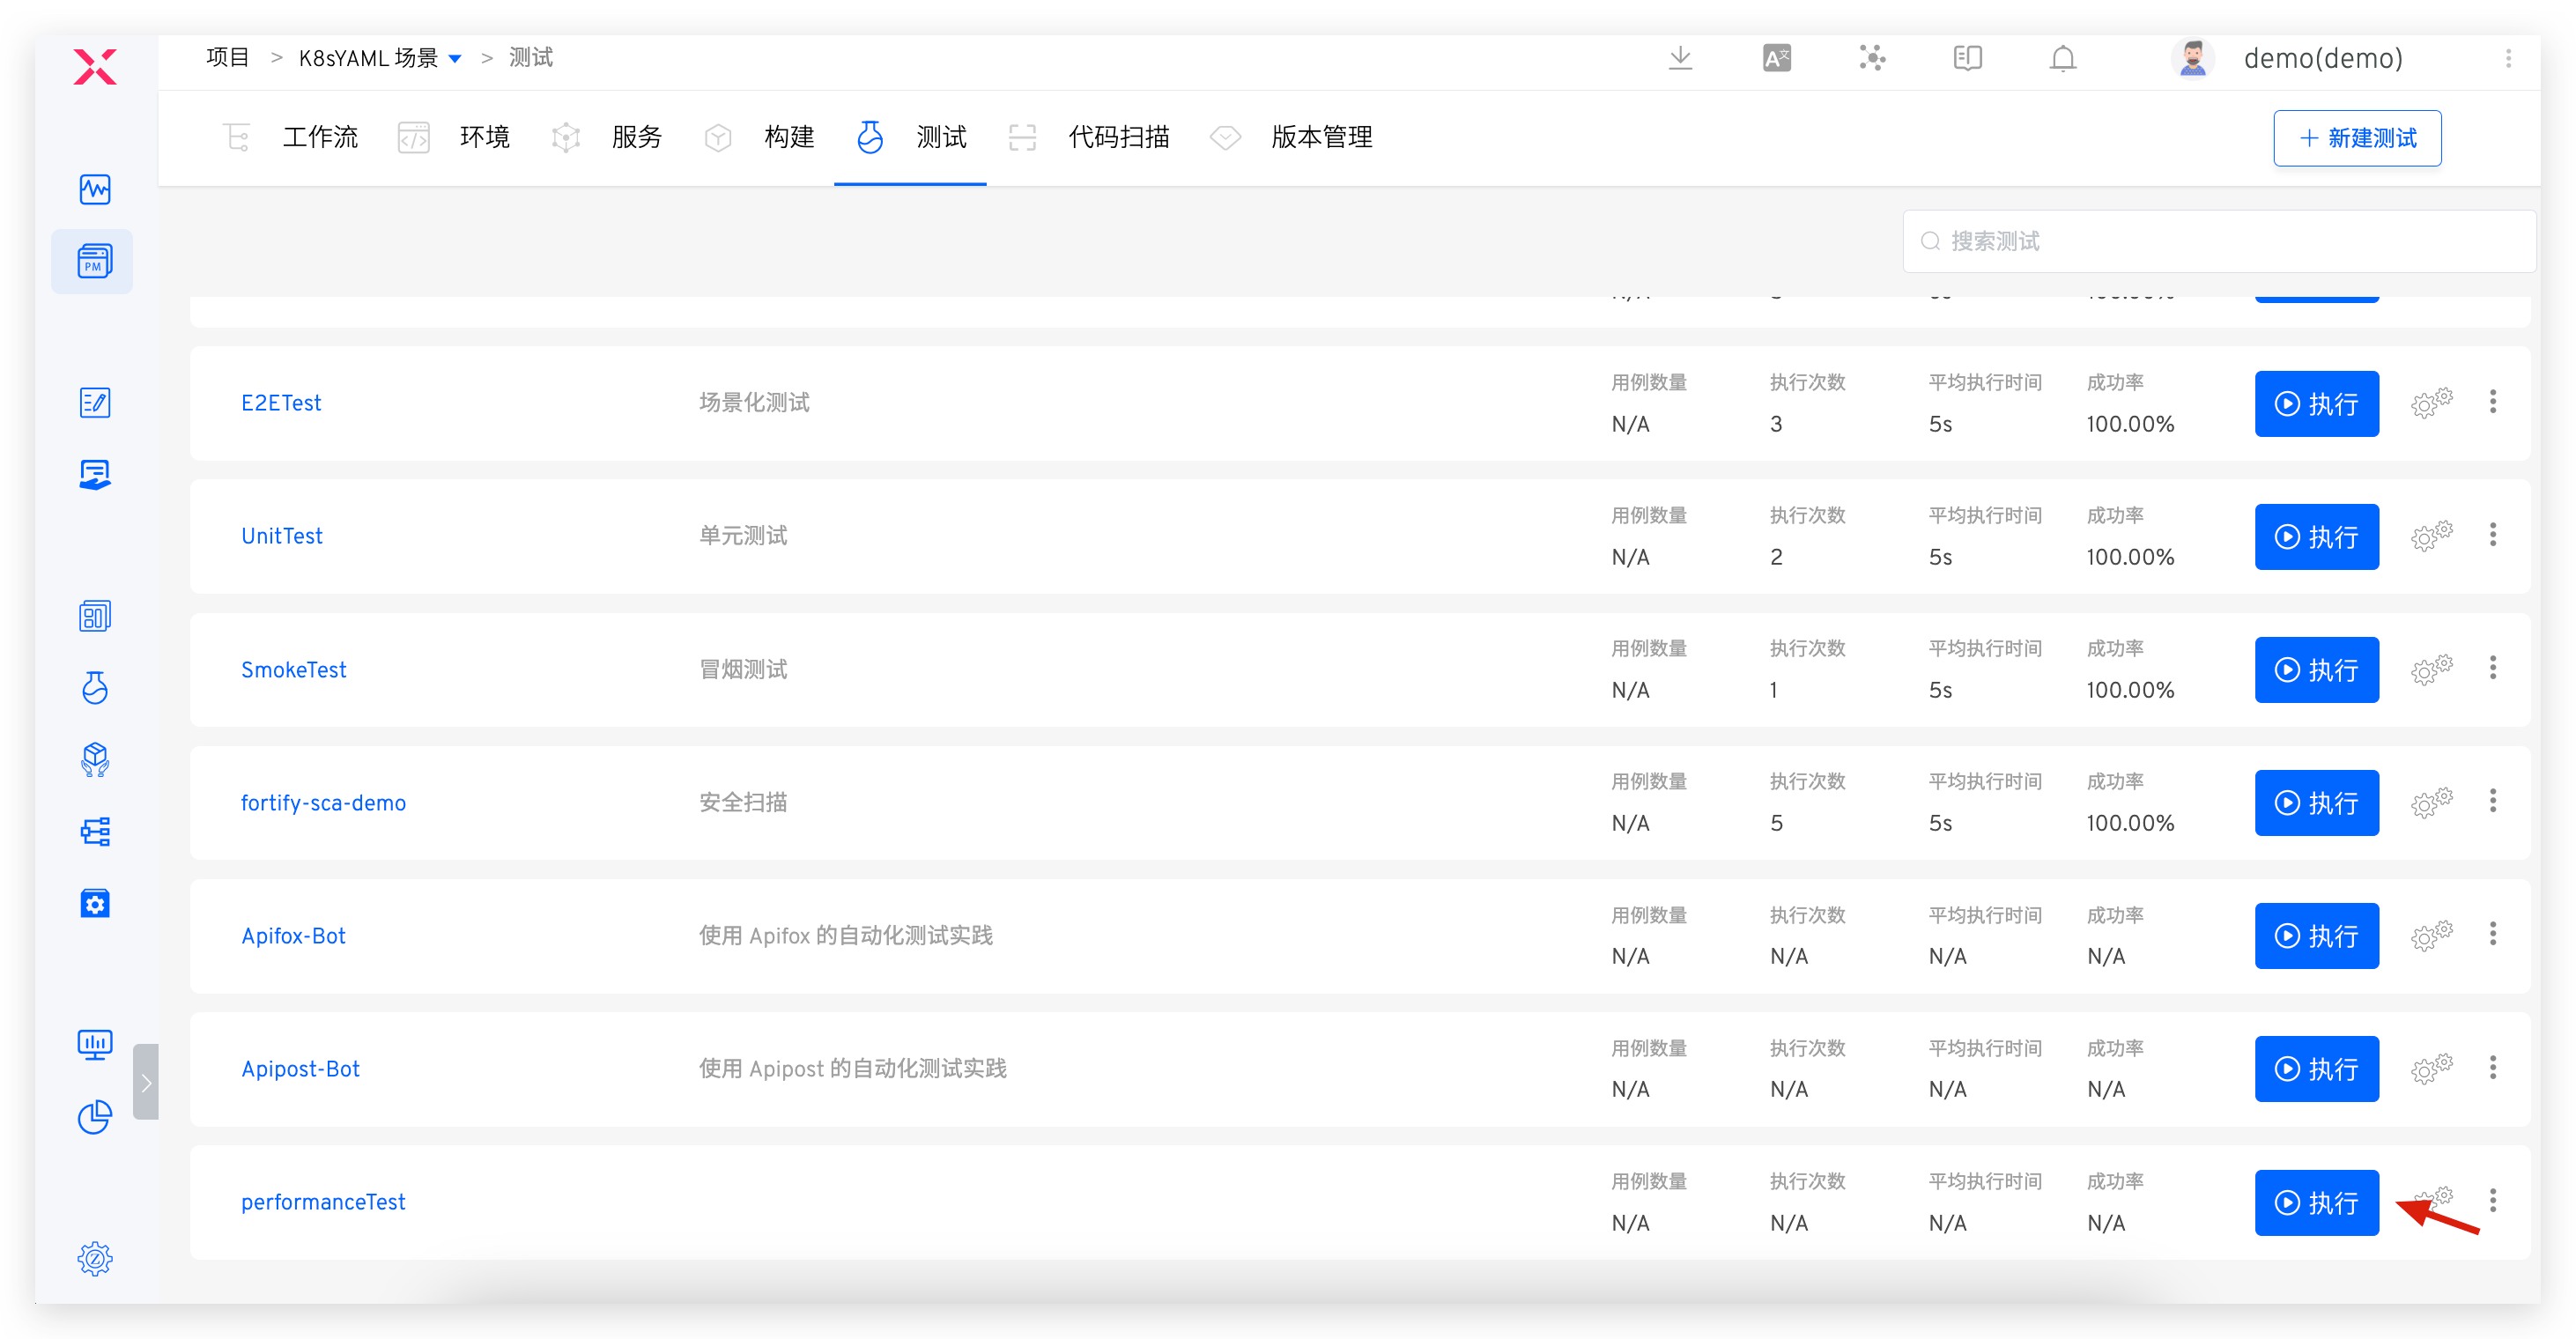Expand the collapsed sidebar panel arrow
Screen dimensions: 2576x1339
(146, 1082)
